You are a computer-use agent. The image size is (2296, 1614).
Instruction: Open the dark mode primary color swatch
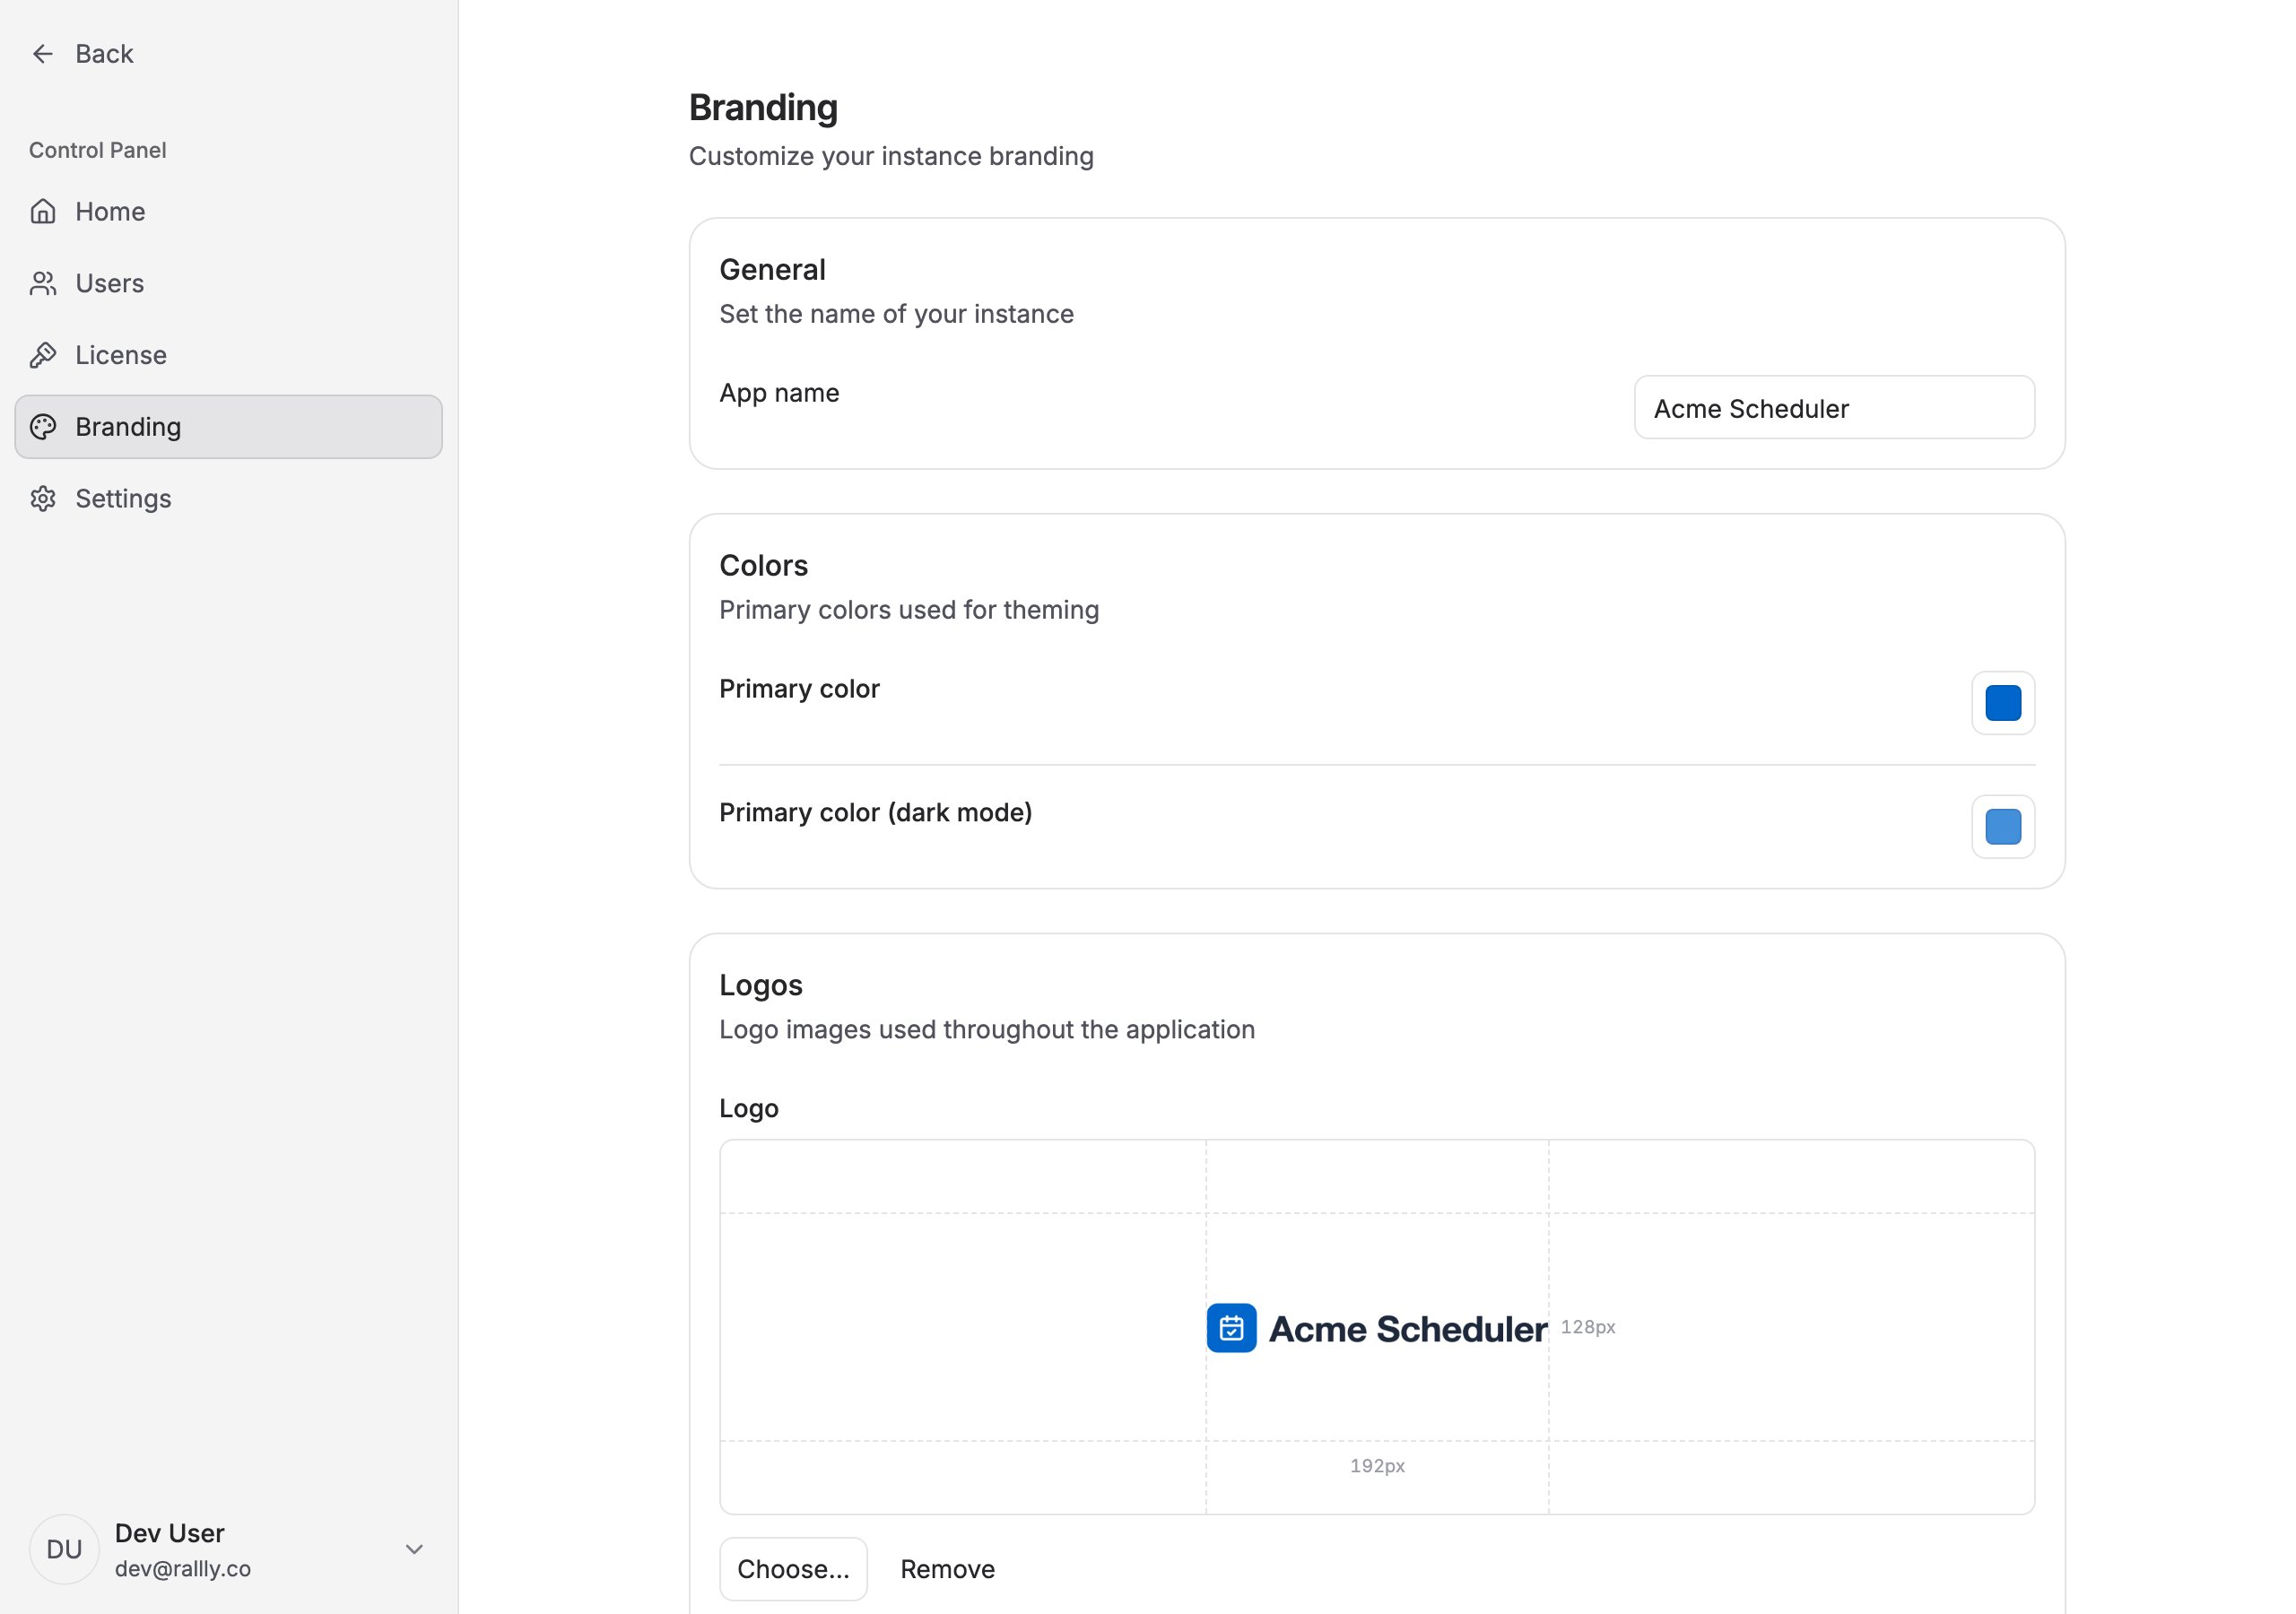point(2003,827)
